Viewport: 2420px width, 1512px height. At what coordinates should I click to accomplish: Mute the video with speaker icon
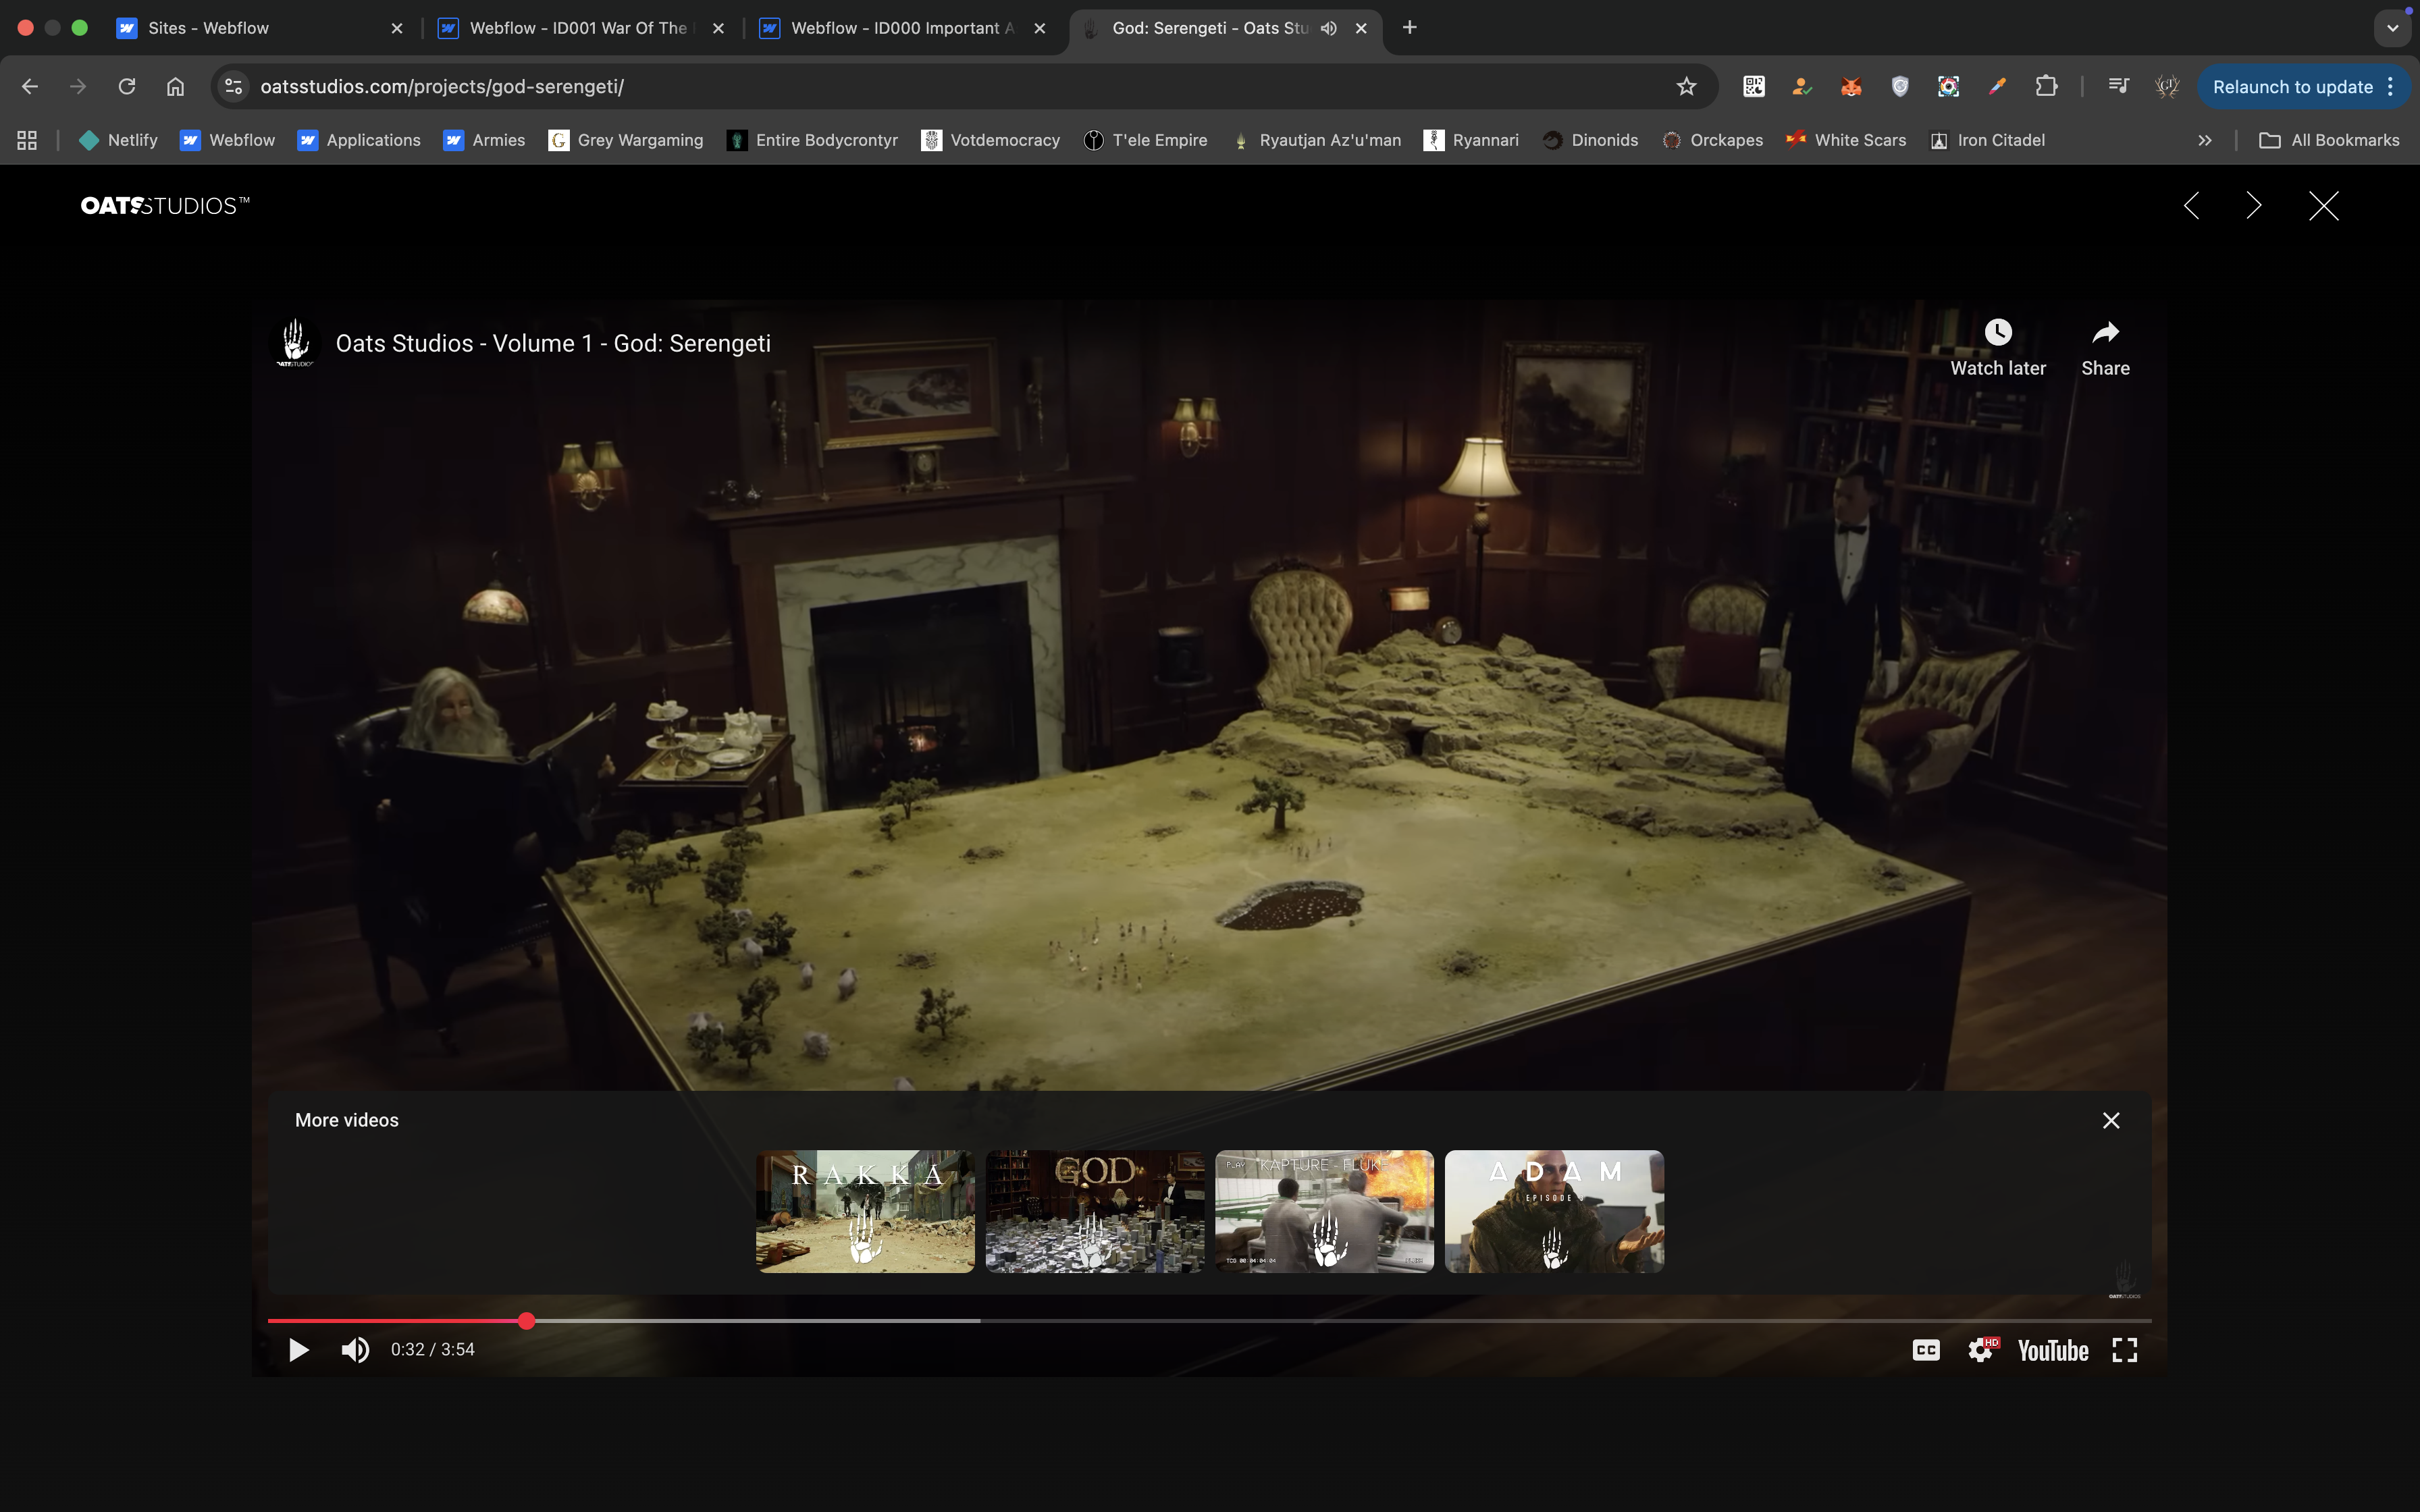point(355,1350)
